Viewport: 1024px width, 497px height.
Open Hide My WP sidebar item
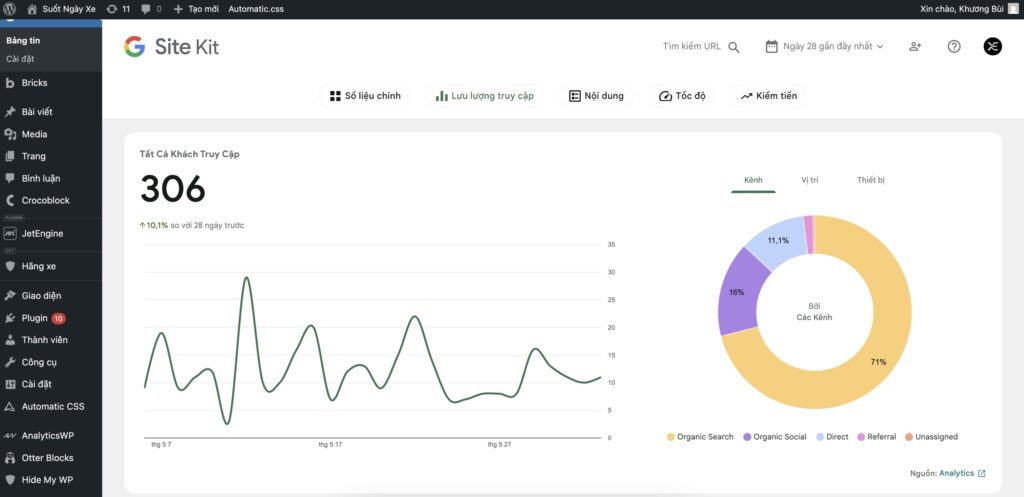pyautogui.click(x=47, y=480)
